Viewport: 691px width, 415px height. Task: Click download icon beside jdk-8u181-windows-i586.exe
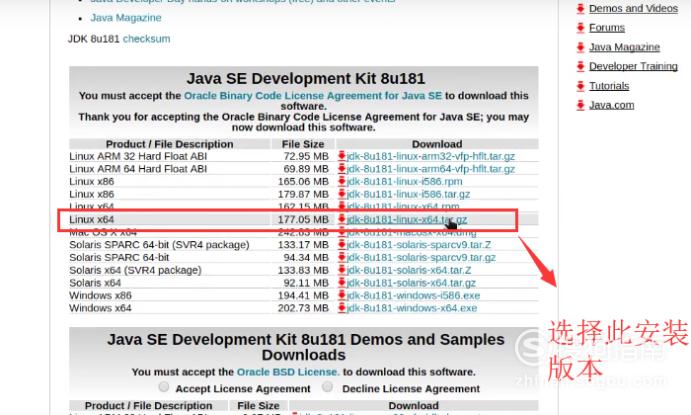(x=342, y=296)
